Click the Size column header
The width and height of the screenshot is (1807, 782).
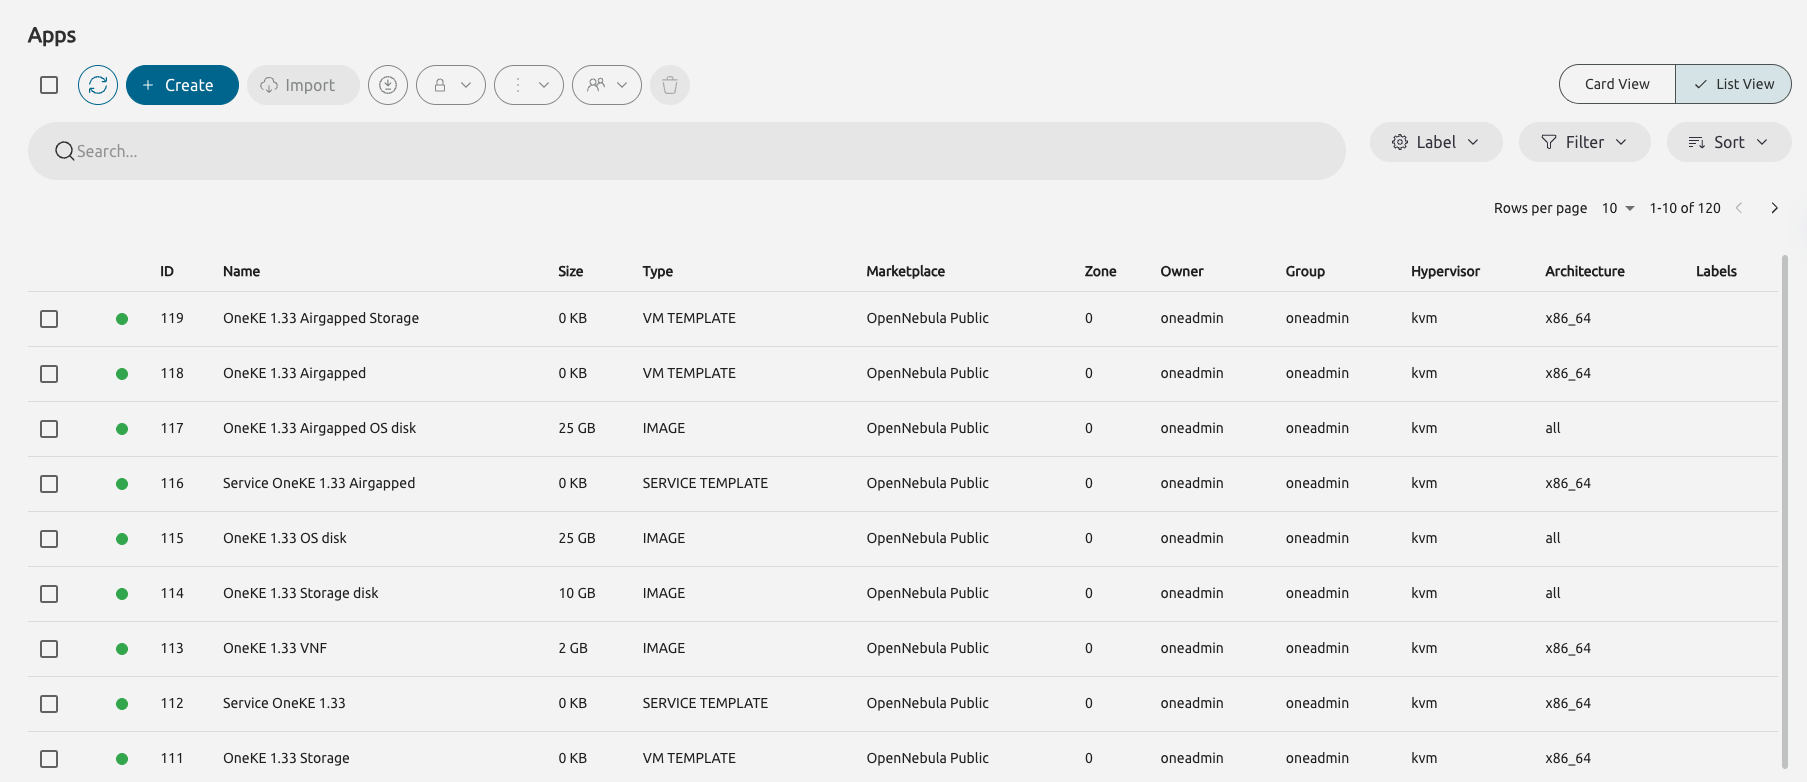(x=571, y=271)
